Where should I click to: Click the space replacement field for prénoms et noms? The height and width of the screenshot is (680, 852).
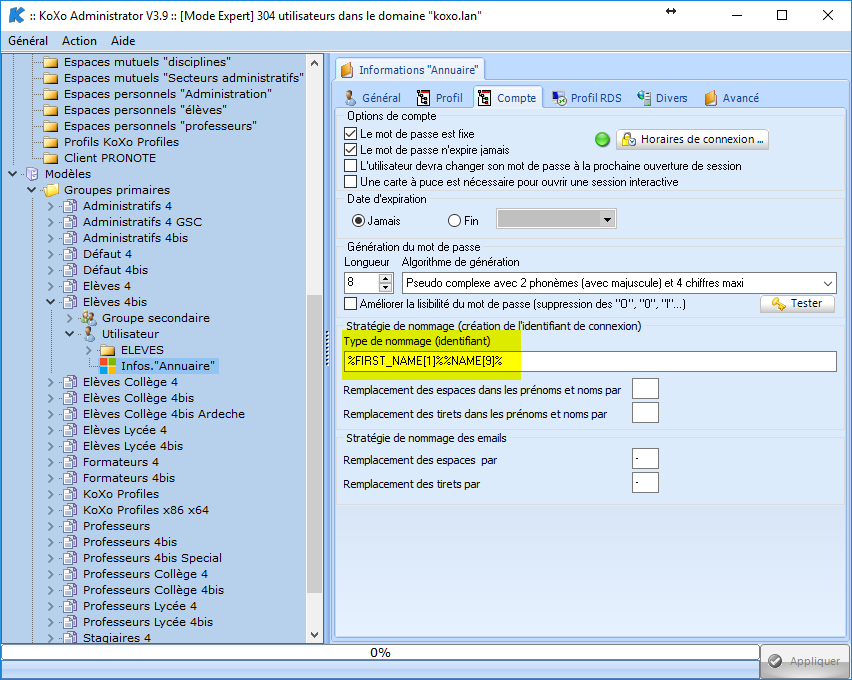pos(645,389)
